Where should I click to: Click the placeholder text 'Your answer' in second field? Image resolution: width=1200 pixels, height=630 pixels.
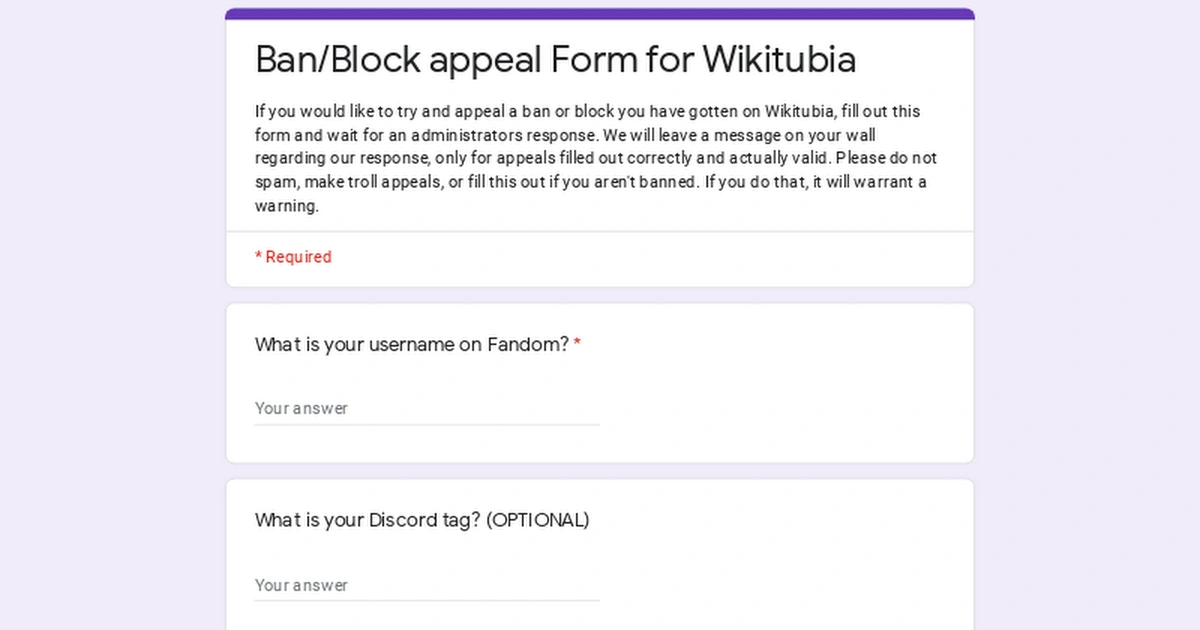tap(301, 585)
